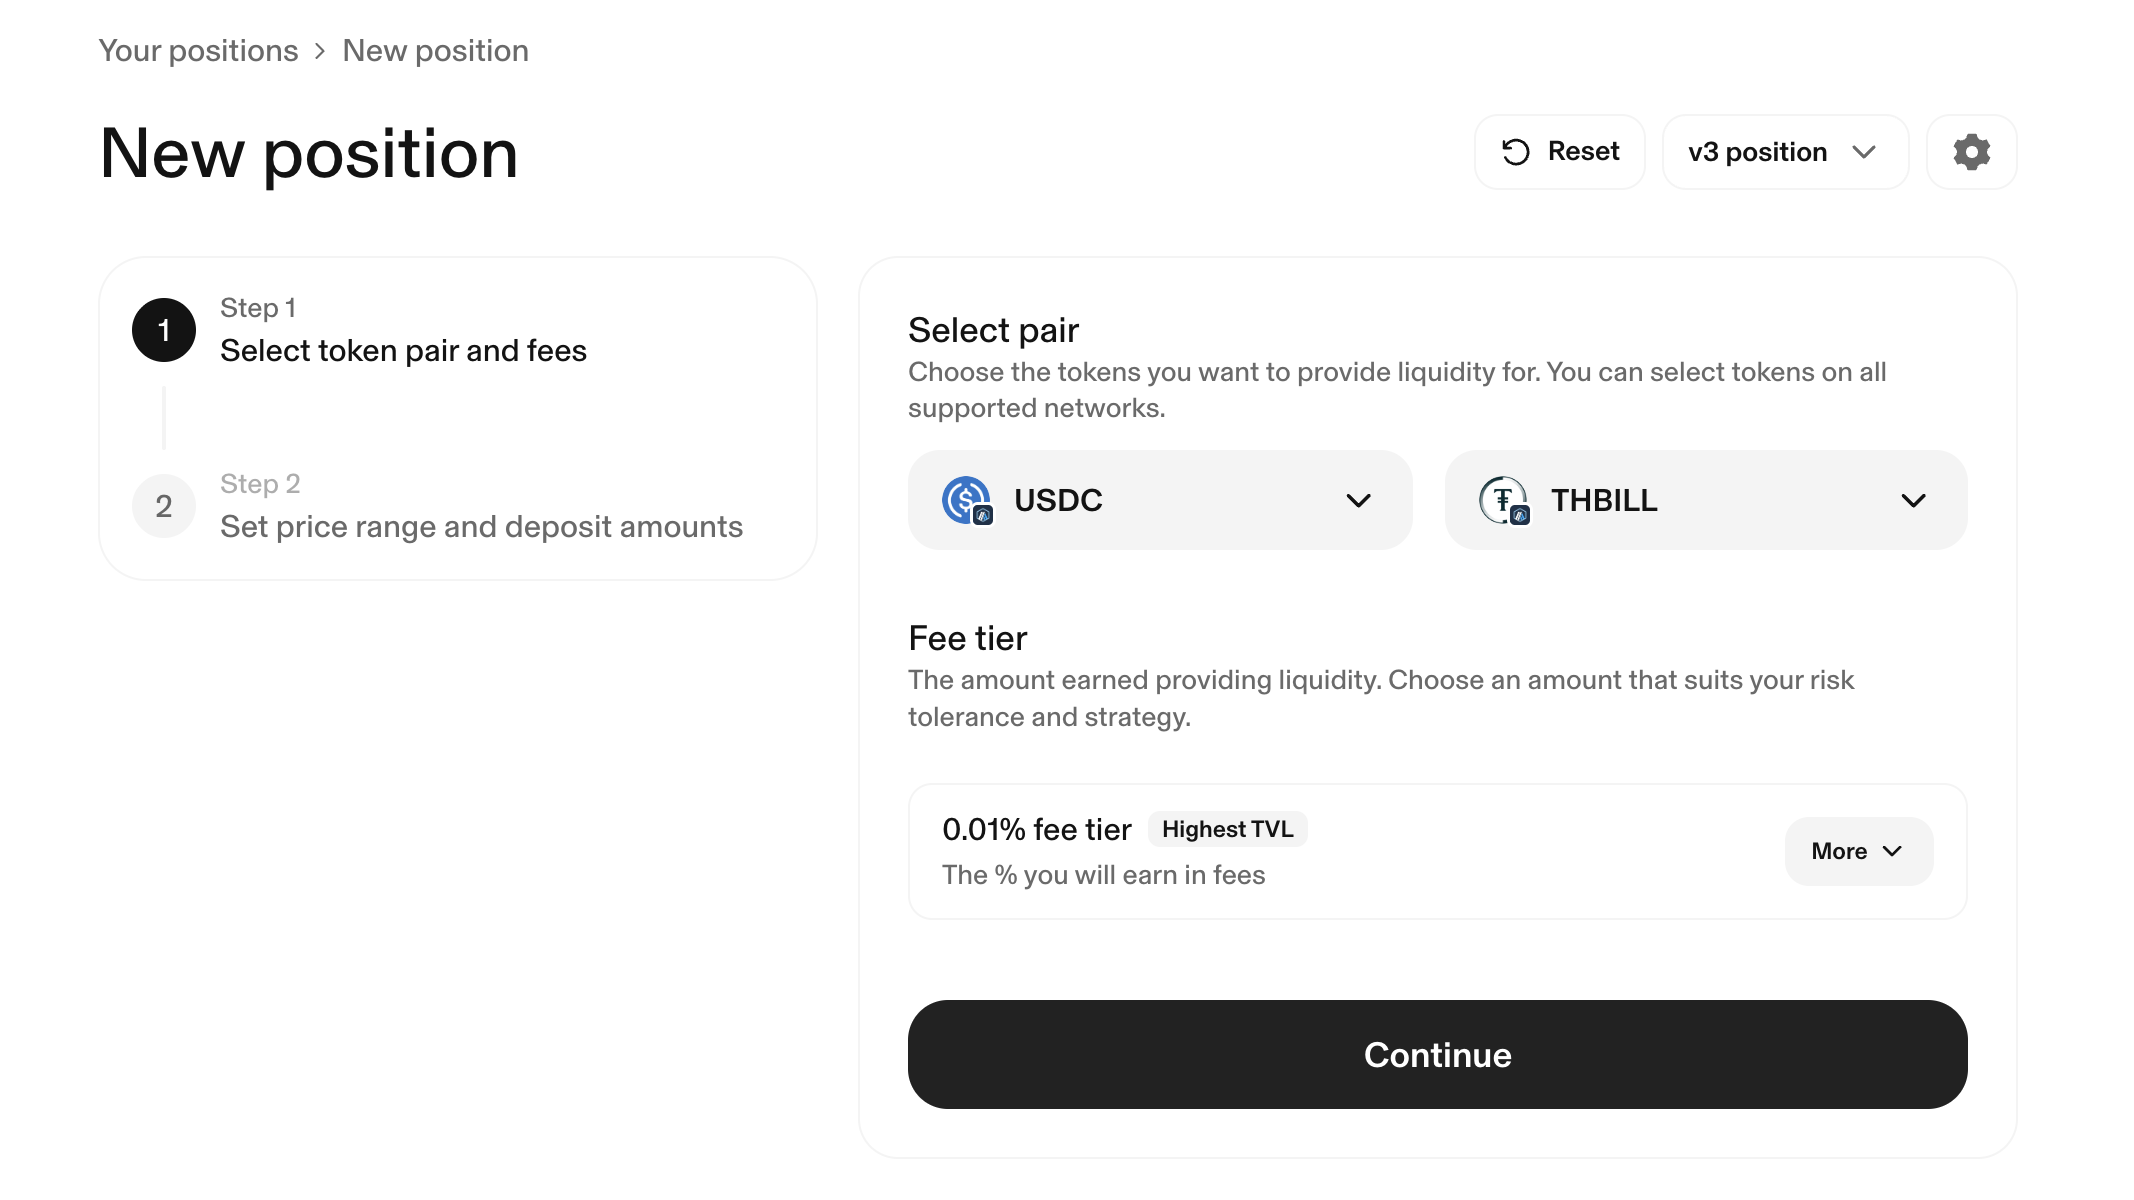Click the Reset button label
The image size is (2134, 1200).
pos(1583,152)
